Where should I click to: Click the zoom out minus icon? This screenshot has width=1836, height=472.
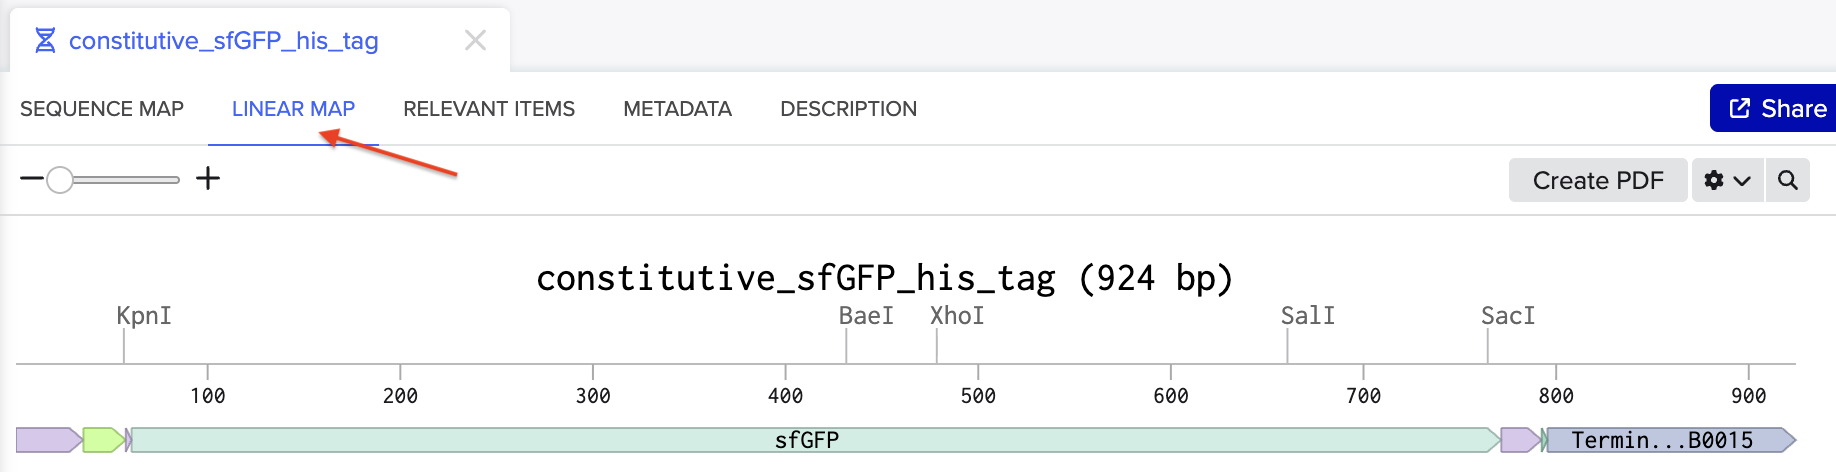31,179
